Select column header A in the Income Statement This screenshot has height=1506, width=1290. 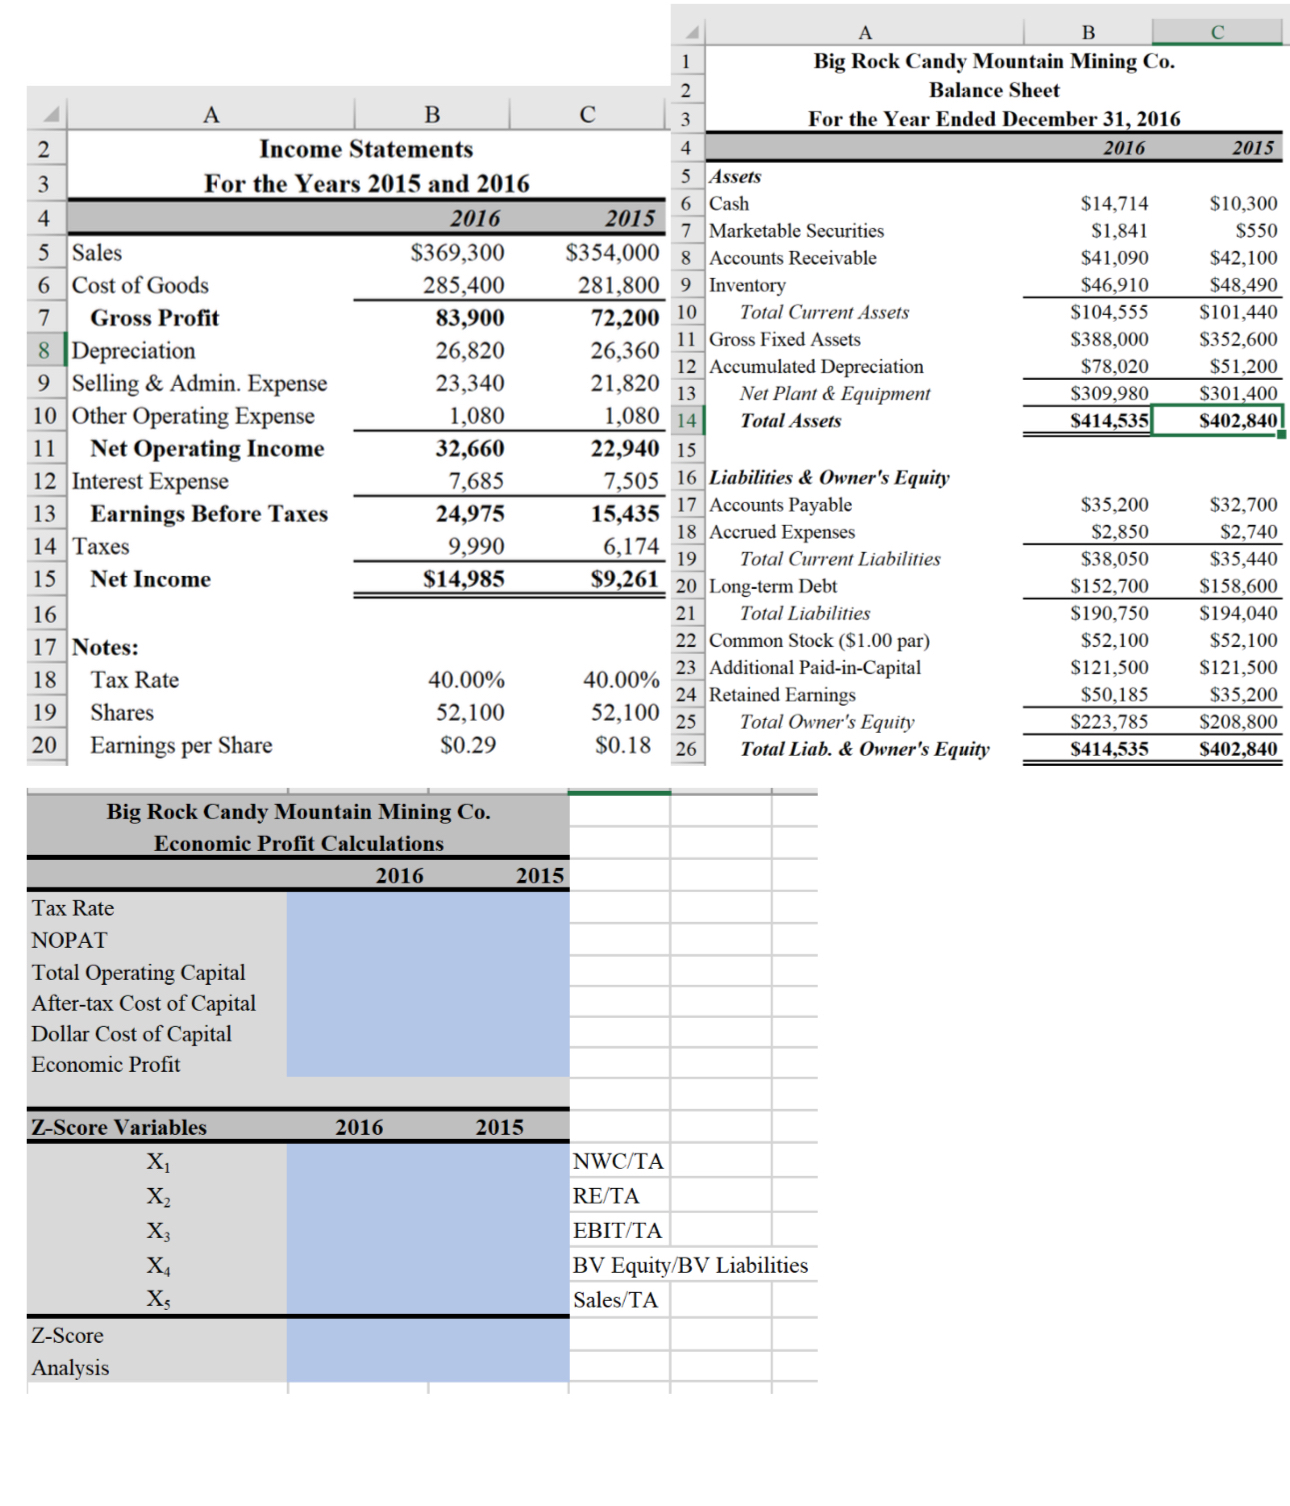(210, 115)
